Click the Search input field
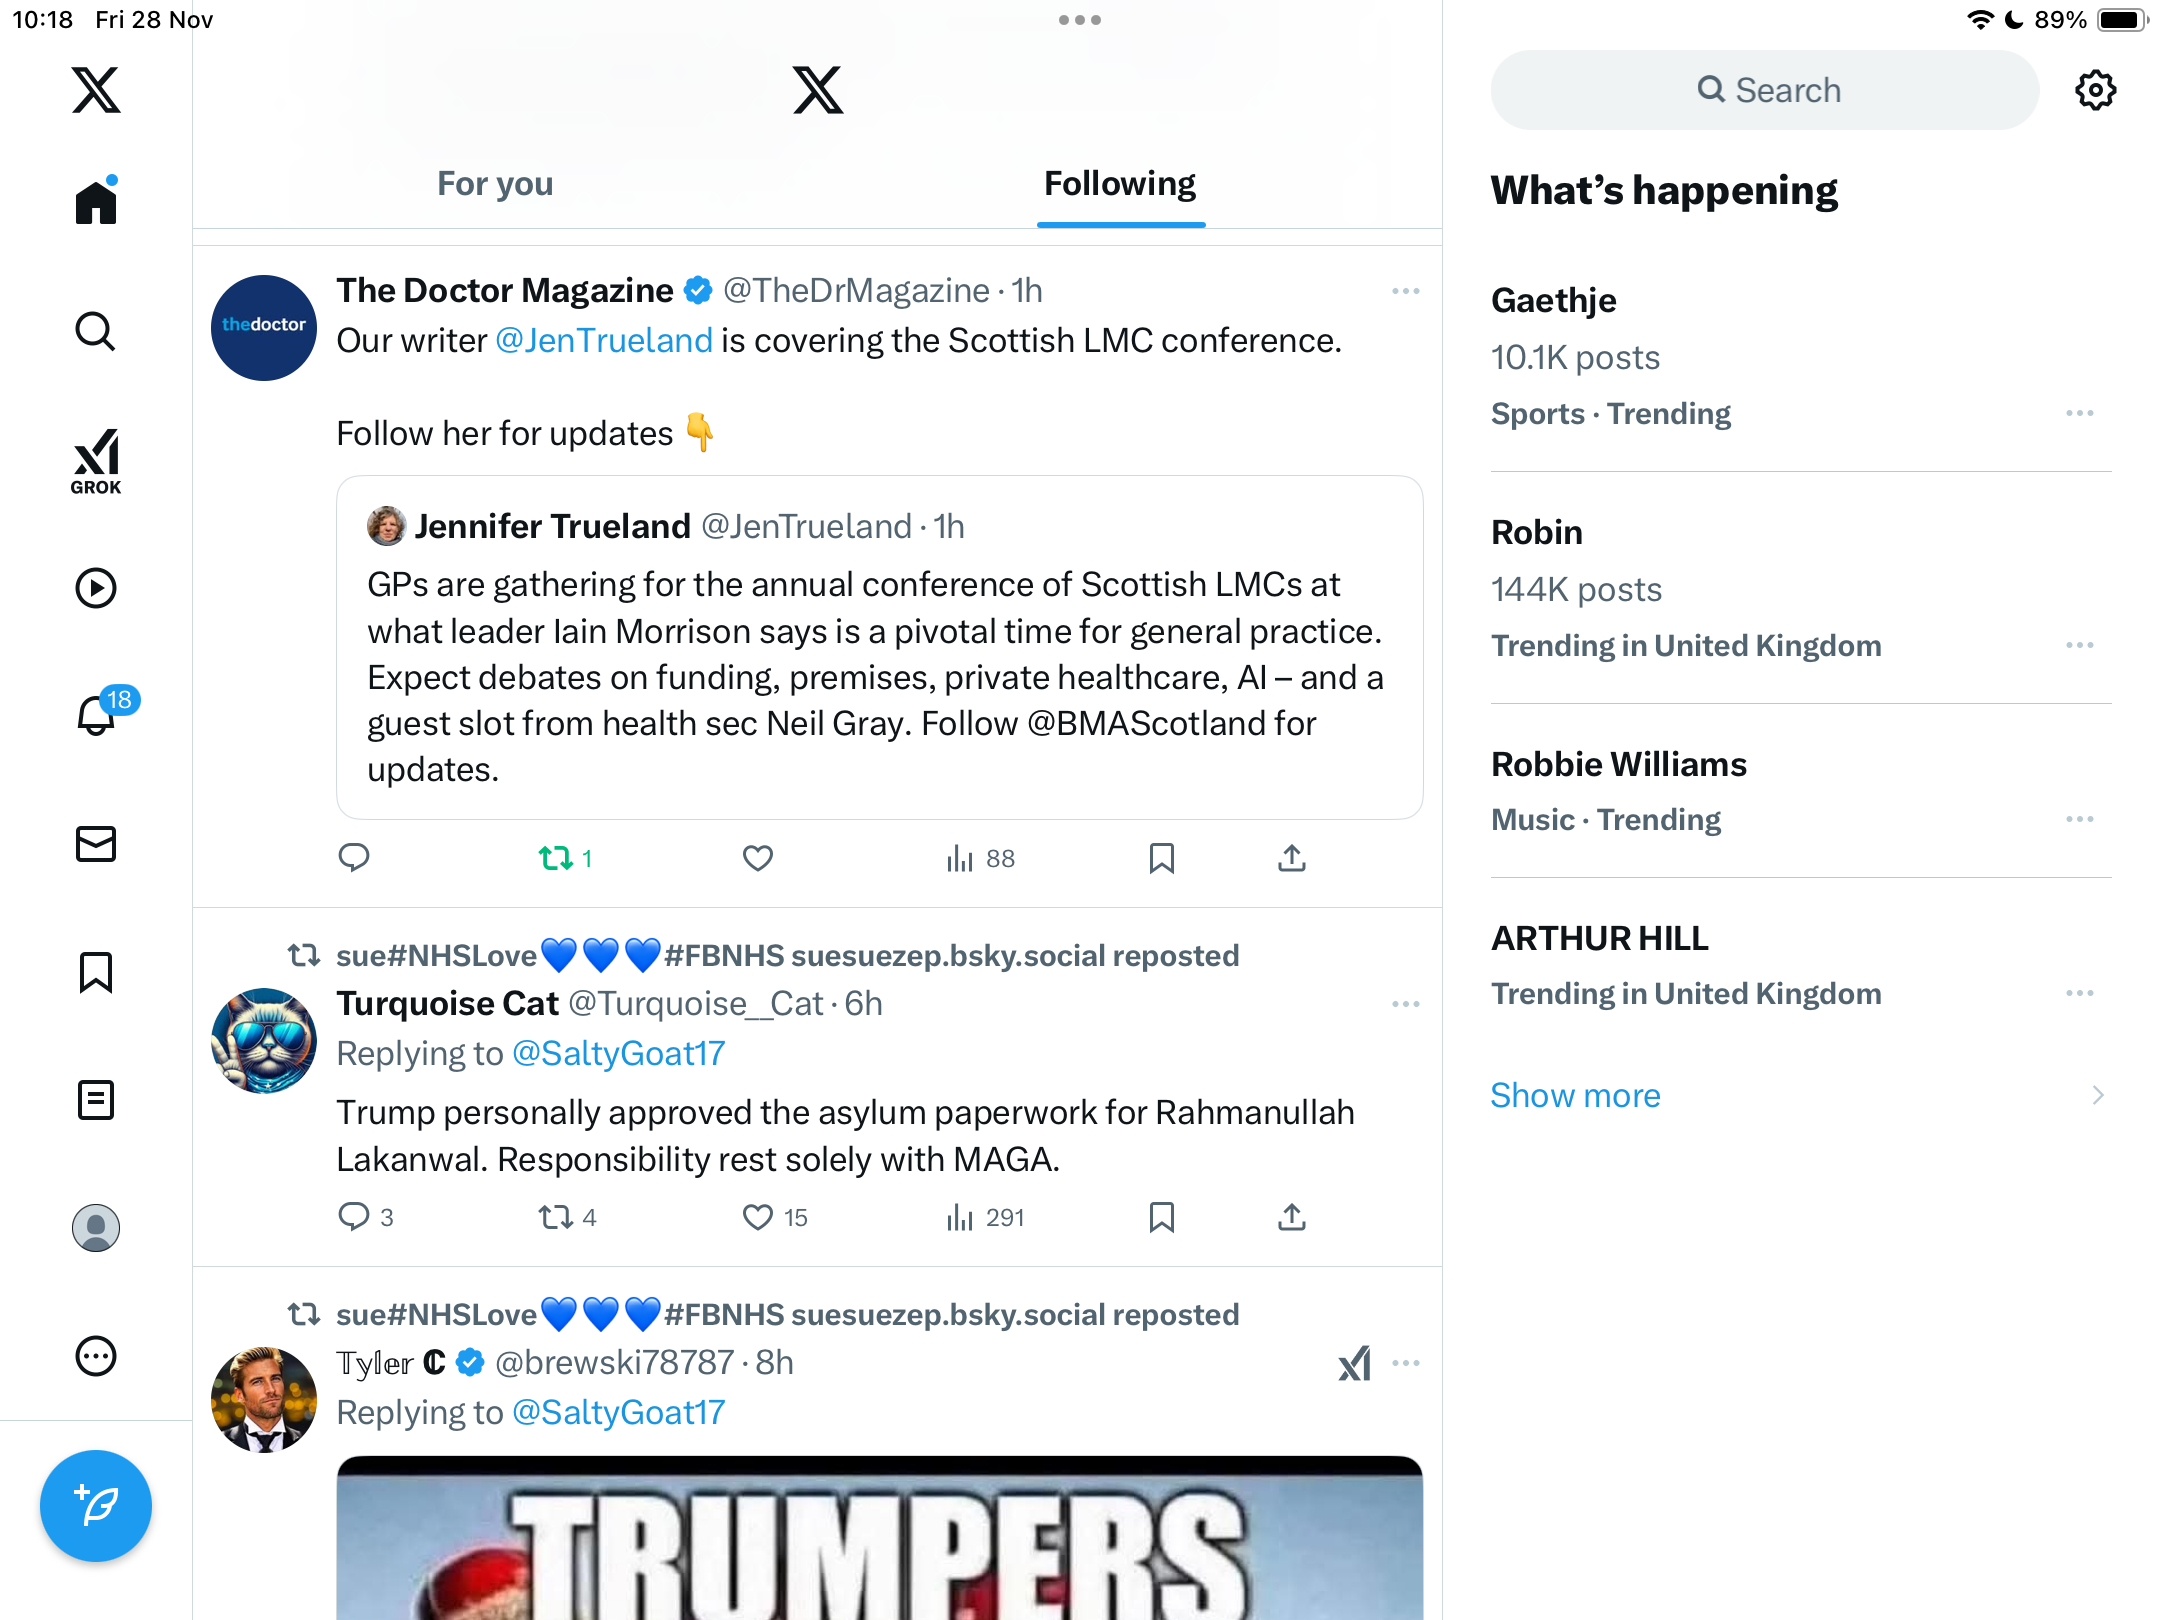2160x1620 pixels. tap(1765, 90)
